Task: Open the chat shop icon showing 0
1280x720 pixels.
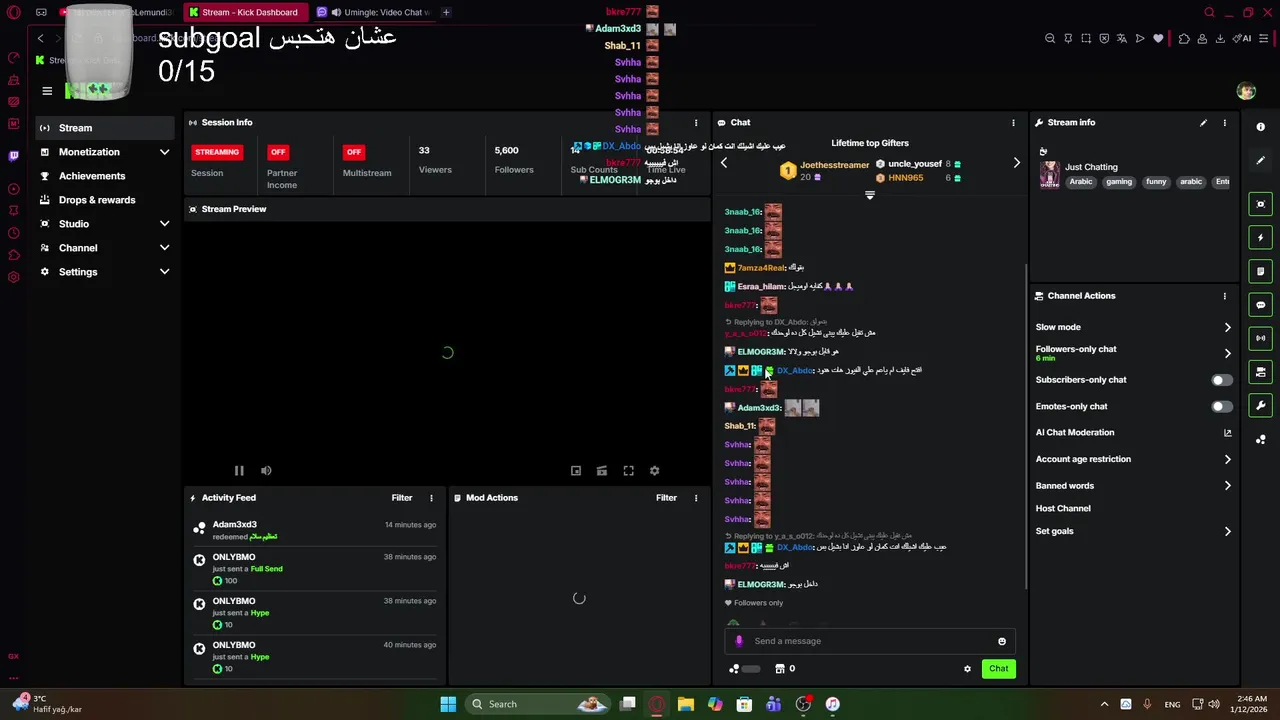Action: [x=785, y=669]
